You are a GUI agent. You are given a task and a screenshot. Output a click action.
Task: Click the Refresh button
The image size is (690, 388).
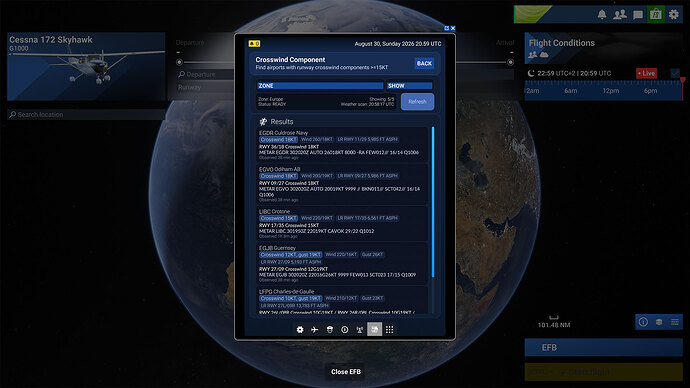[417, 102]
